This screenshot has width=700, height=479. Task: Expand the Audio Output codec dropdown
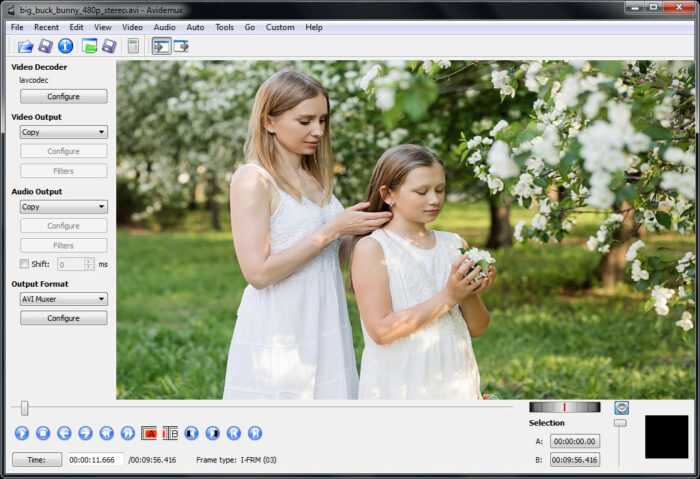tap(63, 207)
